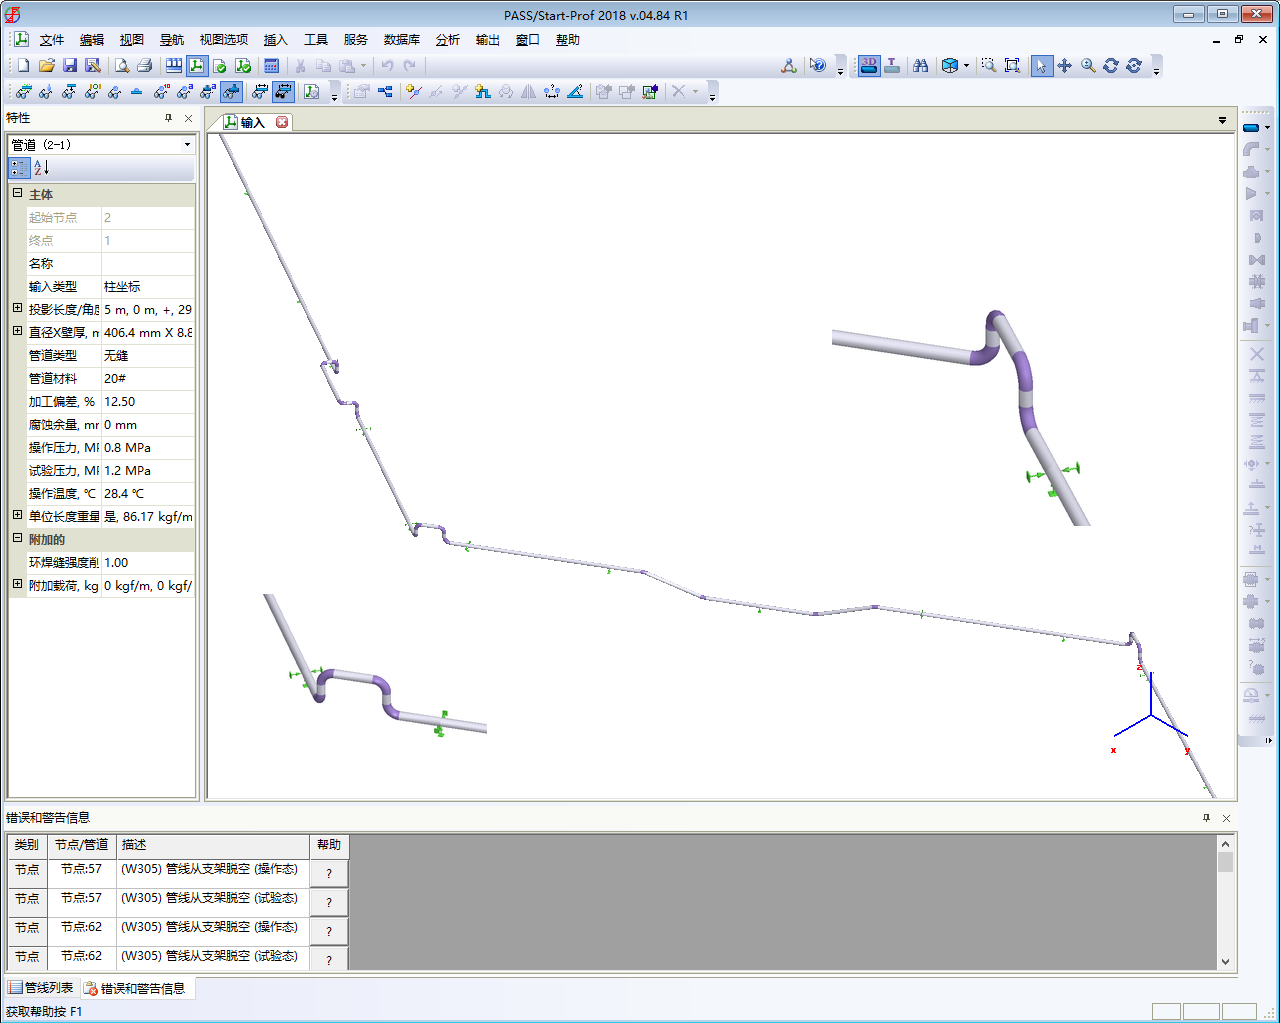
Task: Click the Undo arrow icon
Action: click(388, 65)
